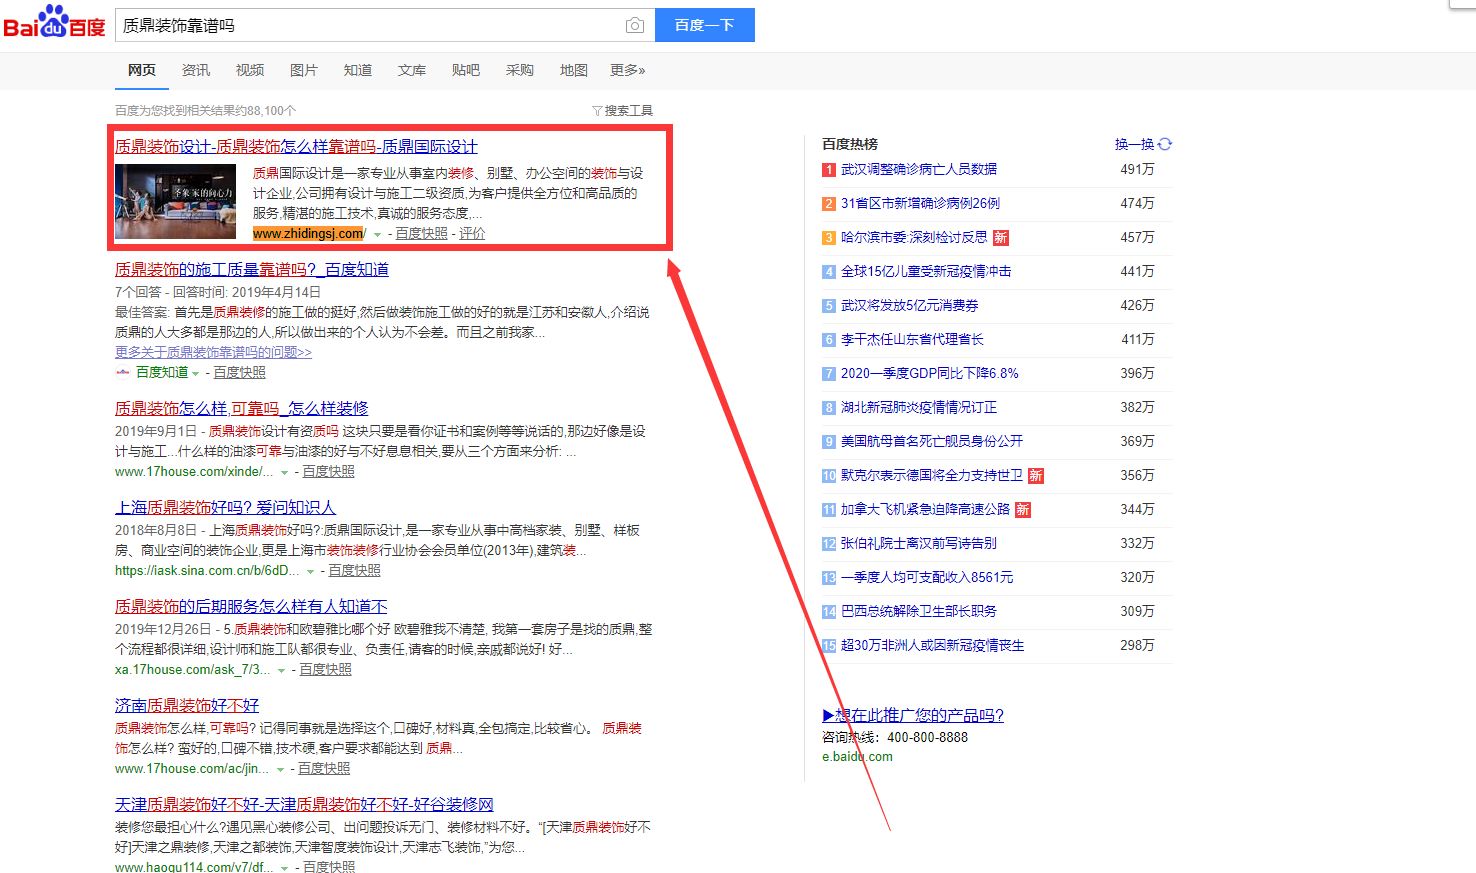Expand the 更多» menu
This screenshot has width=1476, height=873.
pyautogui.click(x=628, y=70)
